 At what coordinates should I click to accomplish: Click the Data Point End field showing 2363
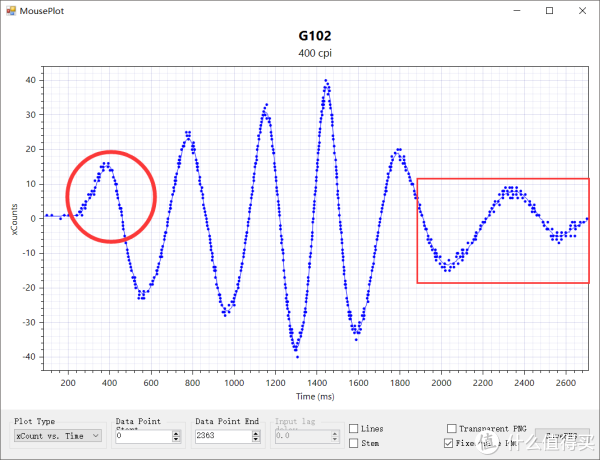coord(223,436)
